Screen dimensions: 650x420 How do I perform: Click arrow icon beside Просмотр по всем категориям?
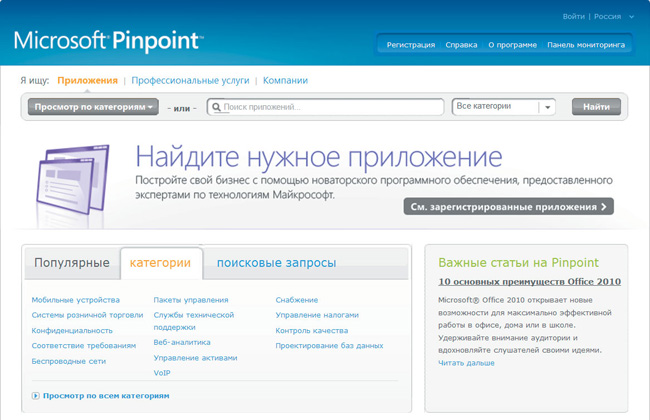coord(35,396)
